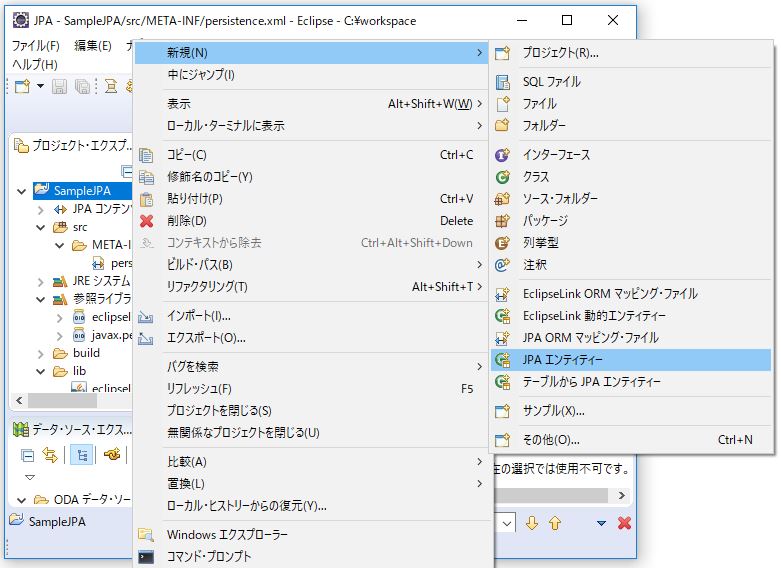The image size is (781, 568).
Task: Expand the JRE システム library node
Action: pos(41,281)
